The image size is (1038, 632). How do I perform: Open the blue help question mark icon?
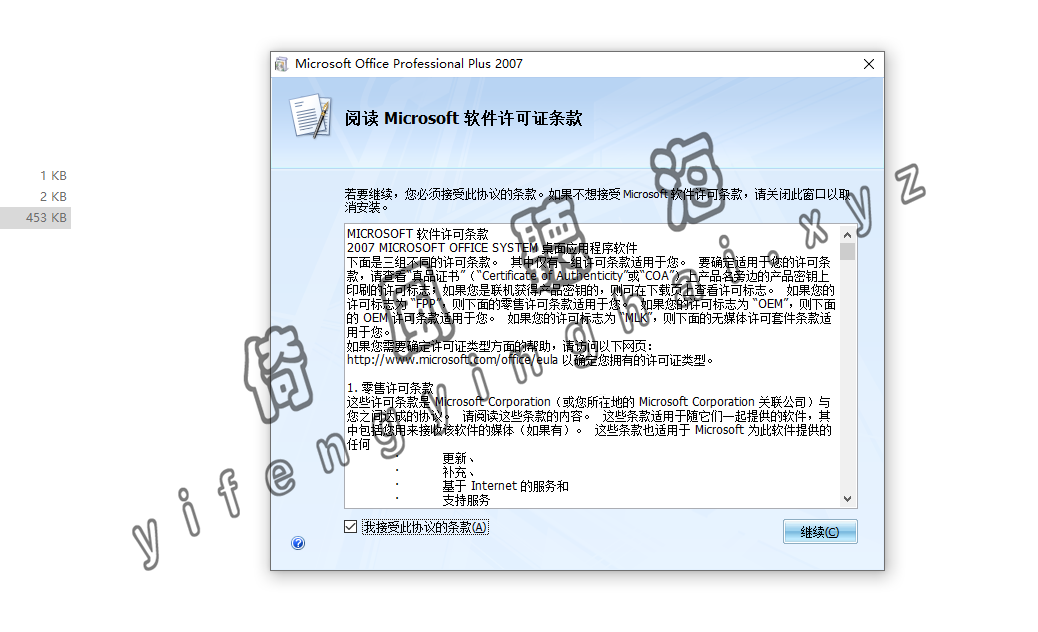(298, 543)
